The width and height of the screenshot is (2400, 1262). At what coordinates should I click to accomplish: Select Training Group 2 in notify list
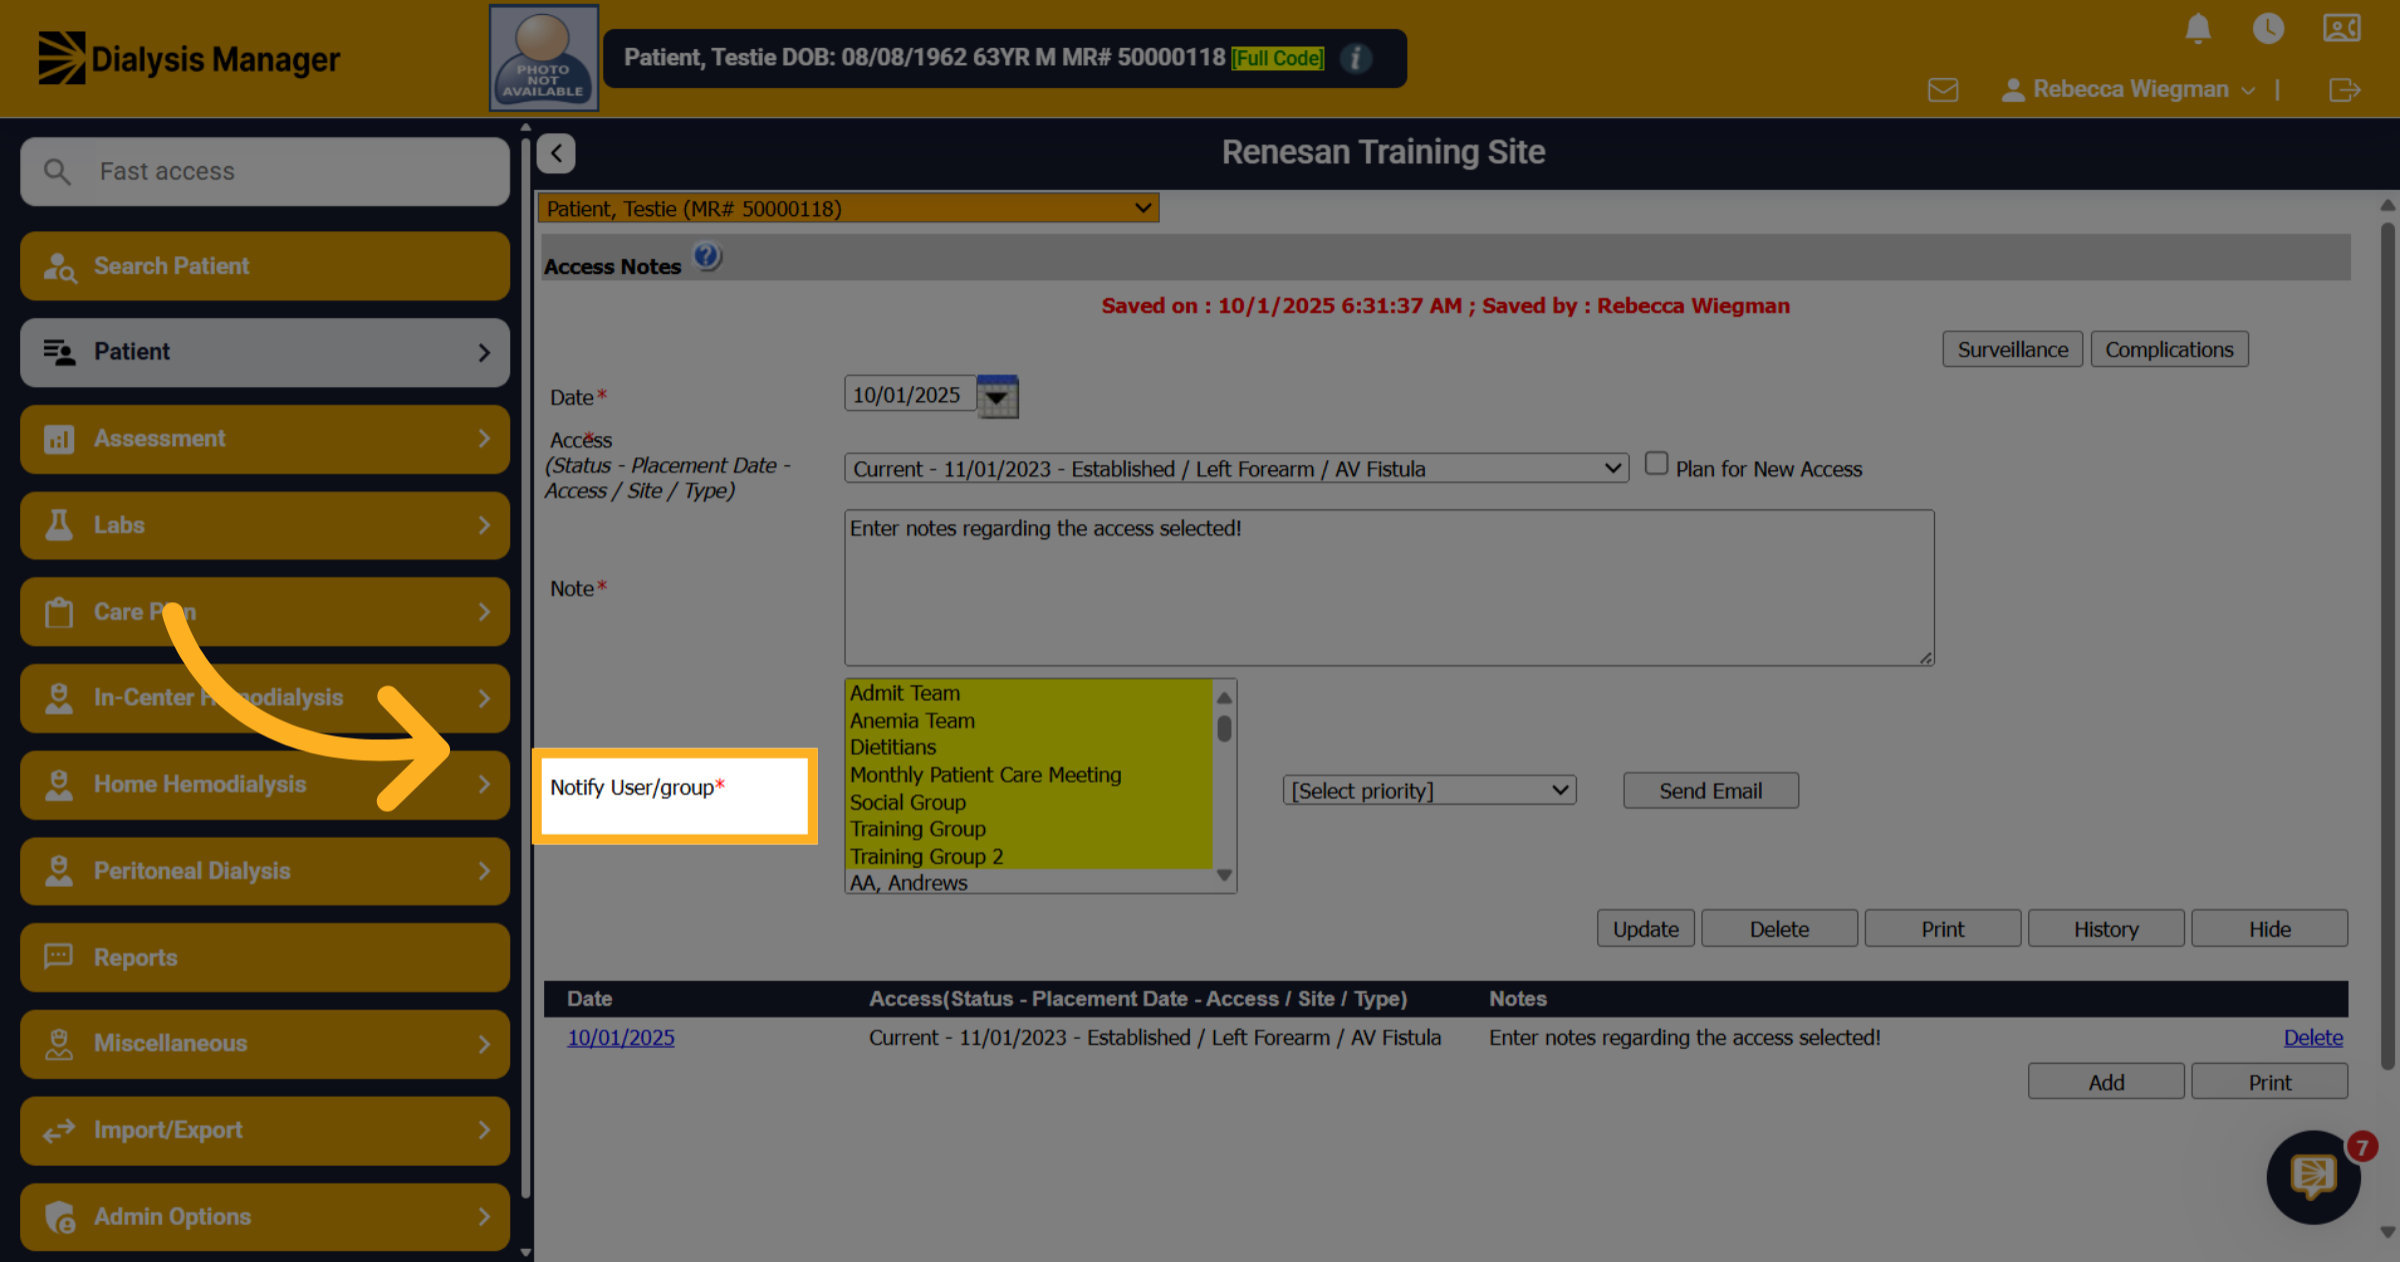pos(1029,856)
